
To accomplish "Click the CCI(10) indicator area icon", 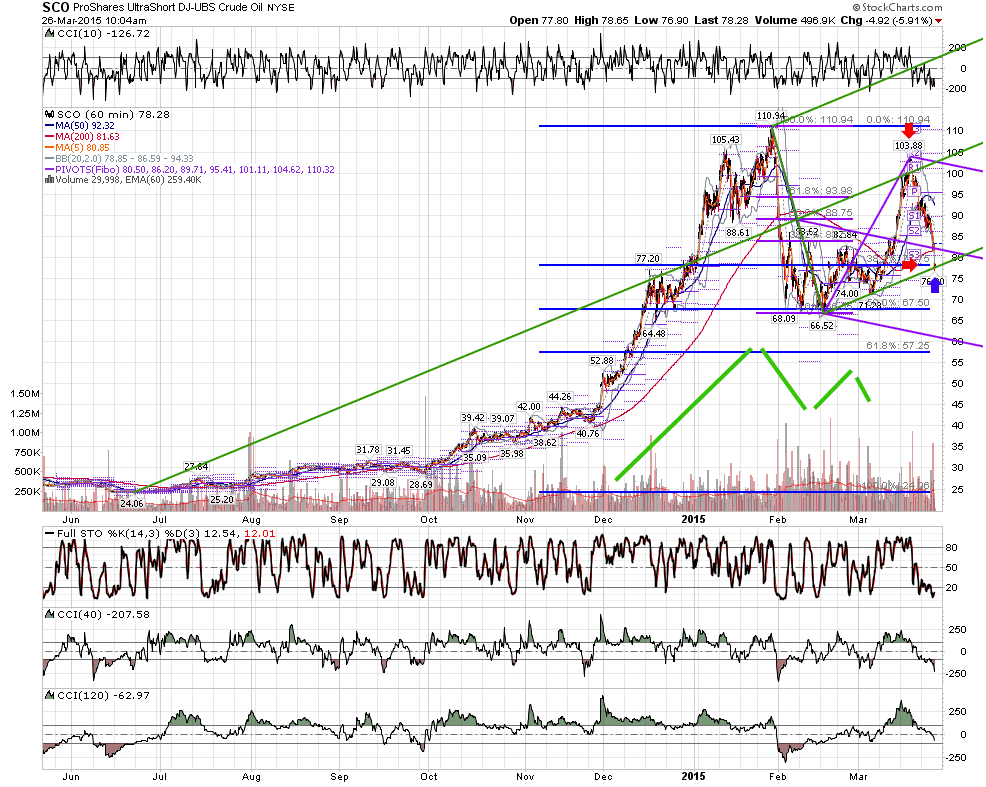I will coord(50,33).
